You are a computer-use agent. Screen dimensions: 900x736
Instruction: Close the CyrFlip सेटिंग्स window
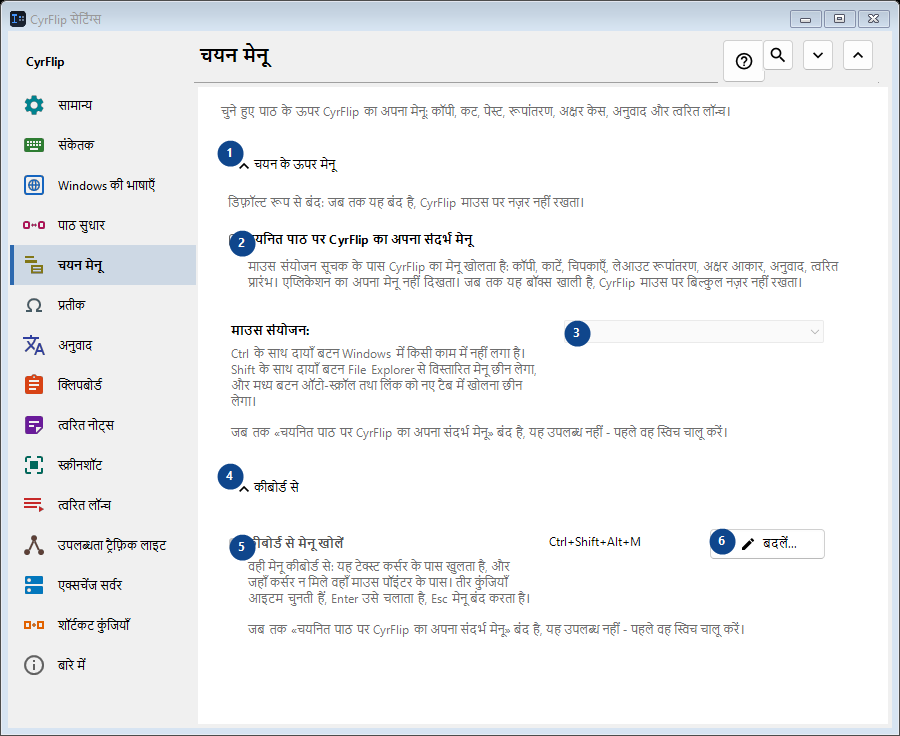click(873, 19)
